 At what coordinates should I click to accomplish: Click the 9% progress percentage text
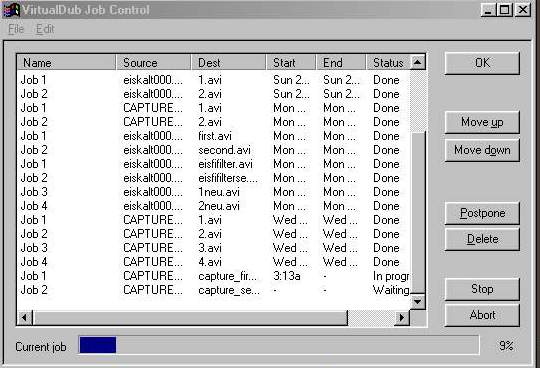pos(506,346)
